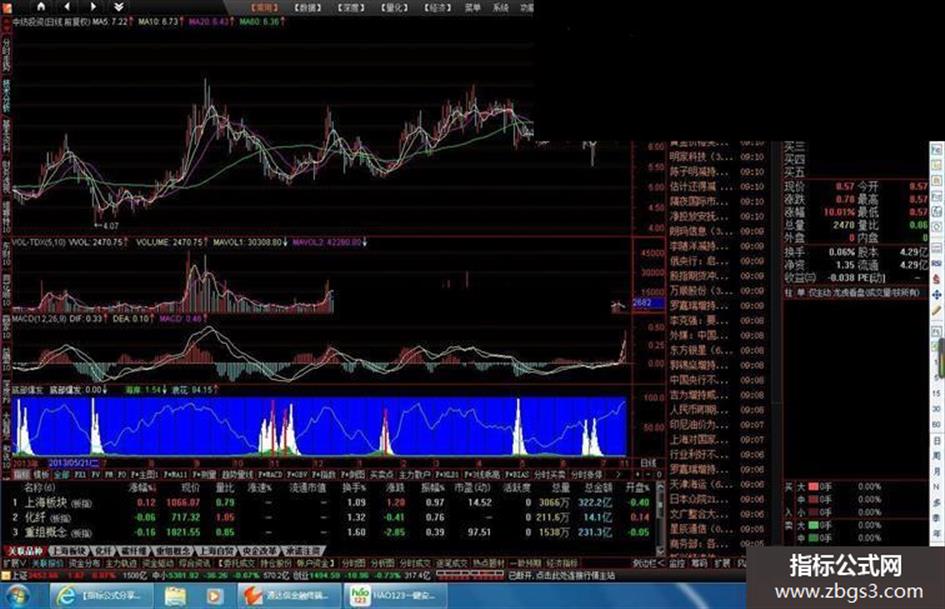Select the pencil drawing tool icon
Viewport: 945px width, 609px height.
click(x=937, y=311)
